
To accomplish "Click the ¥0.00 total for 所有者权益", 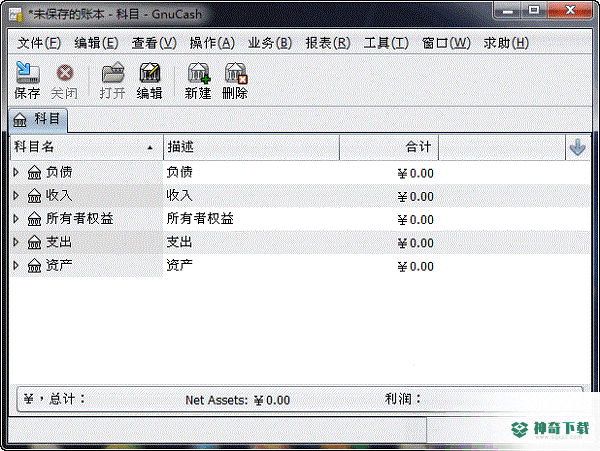I will click(416, 220).
